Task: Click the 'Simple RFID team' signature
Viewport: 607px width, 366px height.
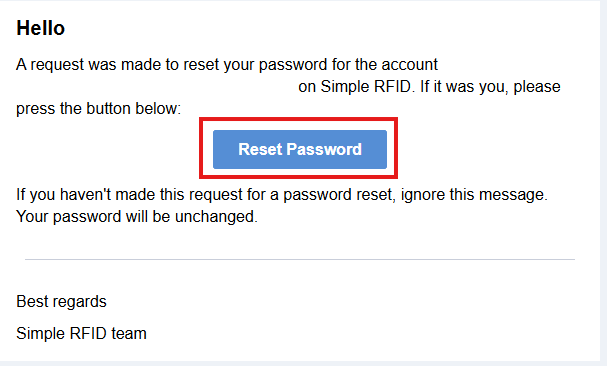Action: (x=81, y=333)
